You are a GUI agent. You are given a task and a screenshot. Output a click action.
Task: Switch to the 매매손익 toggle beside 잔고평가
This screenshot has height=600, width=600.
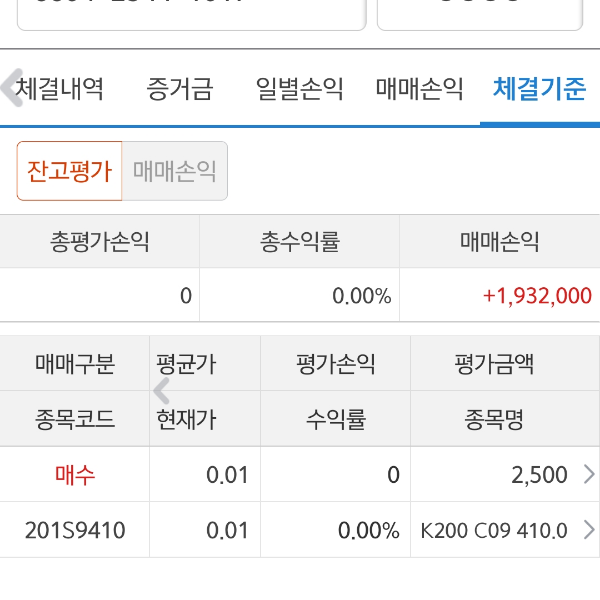pos(175,171)
